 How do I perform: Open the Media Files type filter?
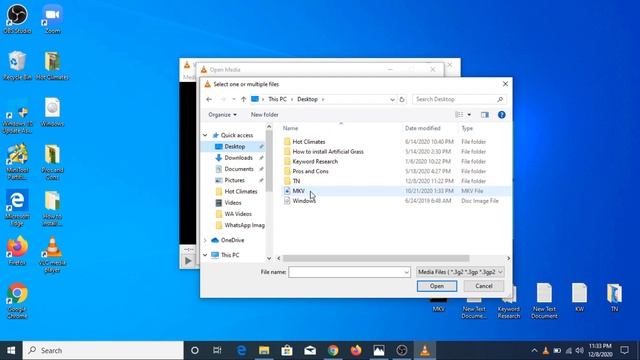[x=460, y=272]
